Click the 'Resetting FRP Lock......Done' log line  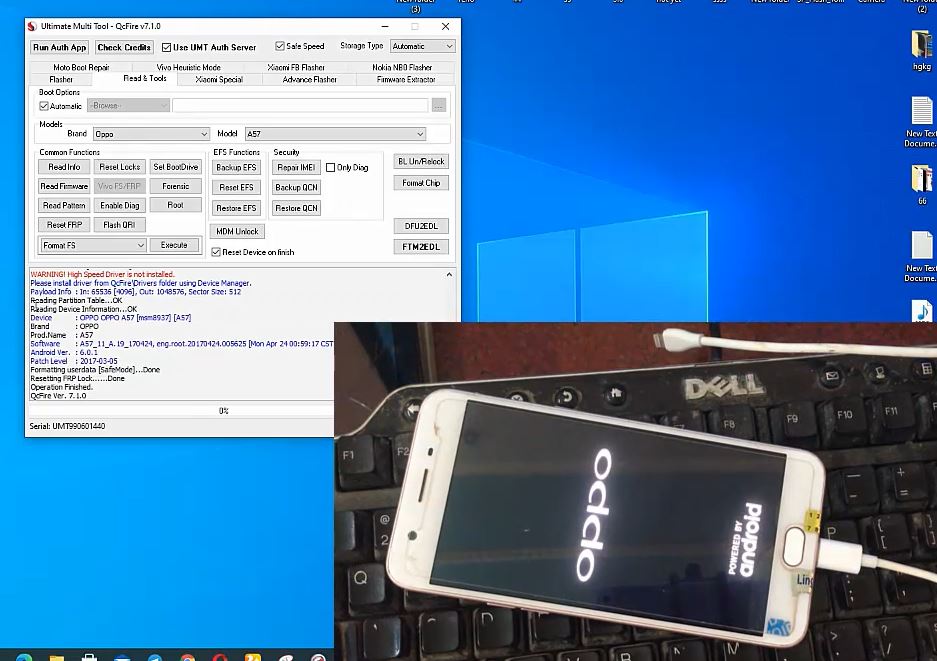coord(78,378)
